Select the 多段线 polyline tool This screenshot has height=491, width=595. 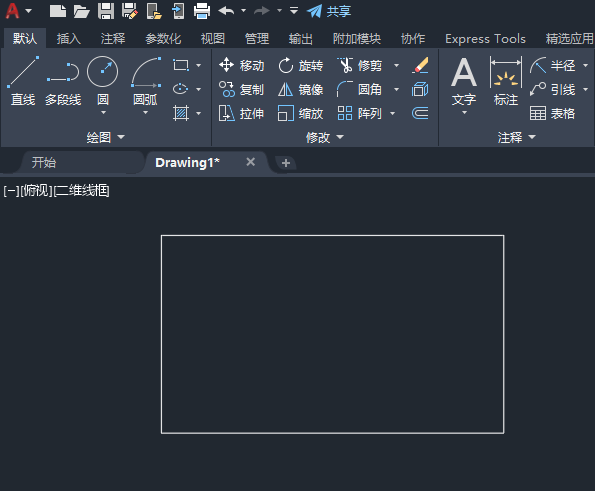63,80
